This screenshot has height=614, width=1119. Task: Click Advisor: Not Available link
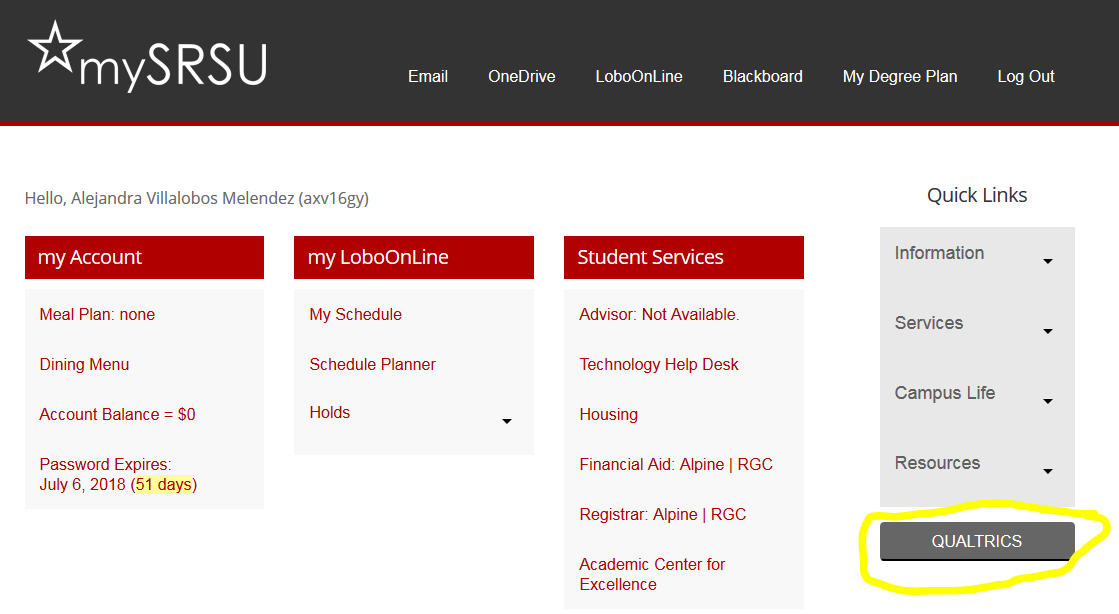(x=659, y=314)
